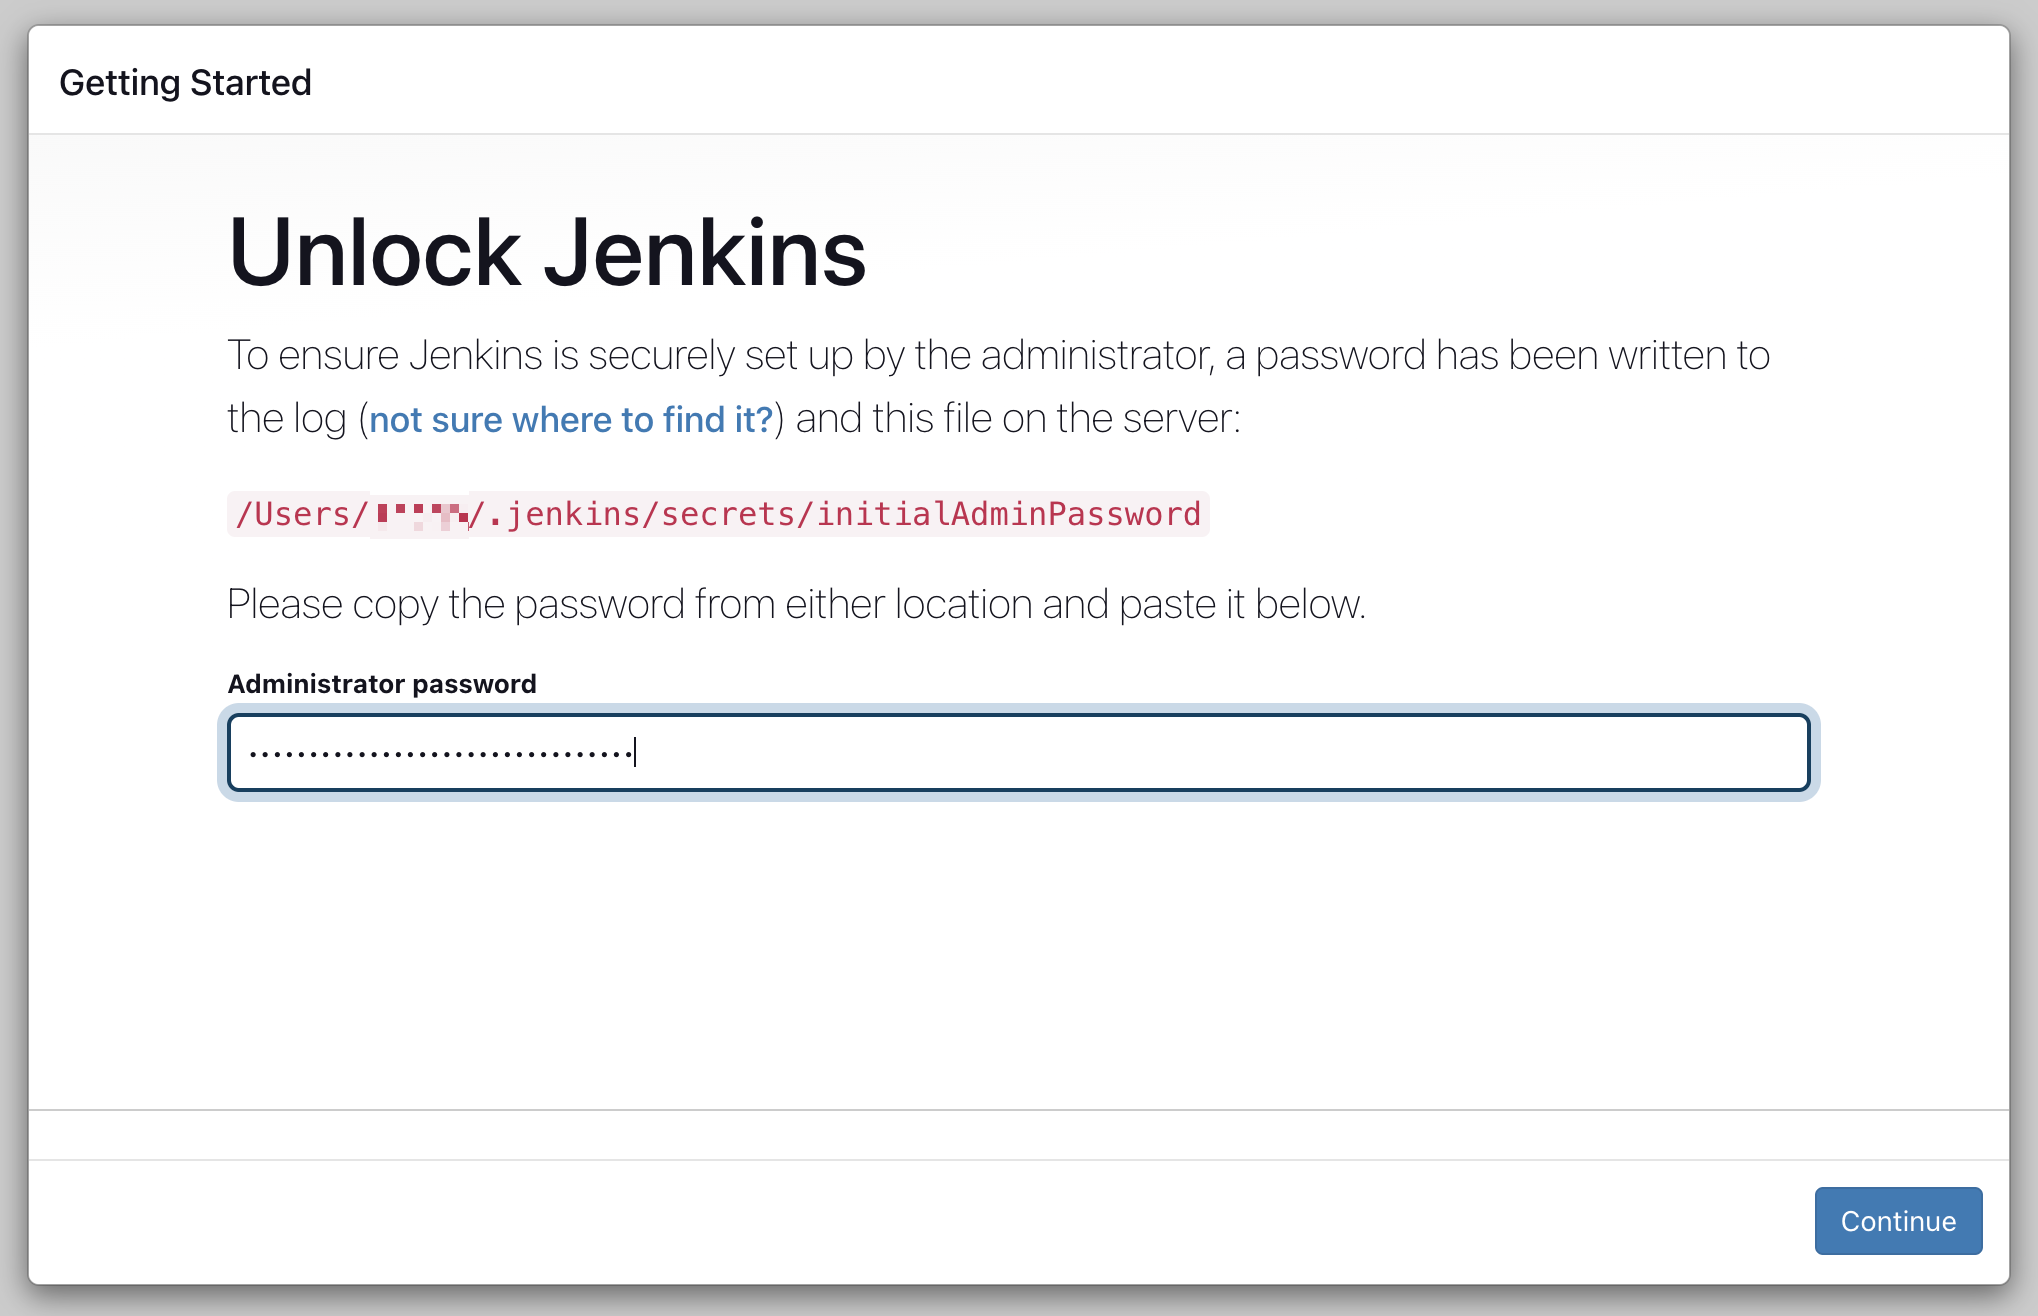Click the 'Administrator password' label
This screenshot has height=1316, width=2038.
click(382, 684)
